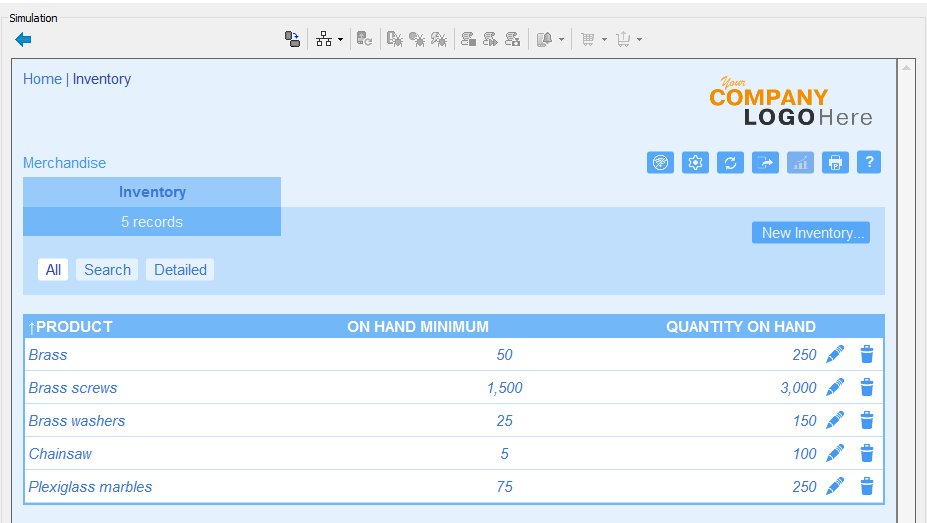This screenshot has width=927, height=523.
Task: Open the Merchandise link
Action: [64, 163]
